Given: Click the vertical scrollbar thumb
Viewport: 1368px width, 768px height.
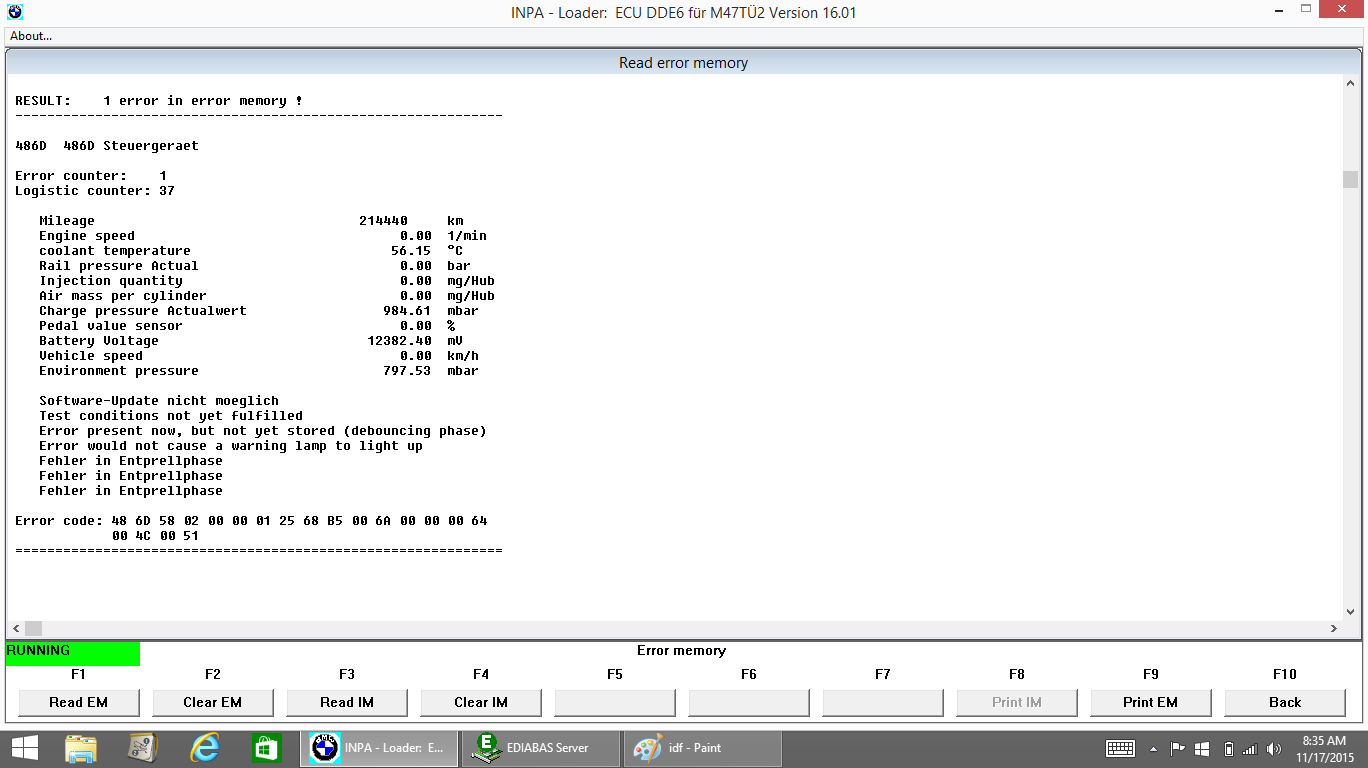Looking at the screenshot, I should click(1351, 179).
